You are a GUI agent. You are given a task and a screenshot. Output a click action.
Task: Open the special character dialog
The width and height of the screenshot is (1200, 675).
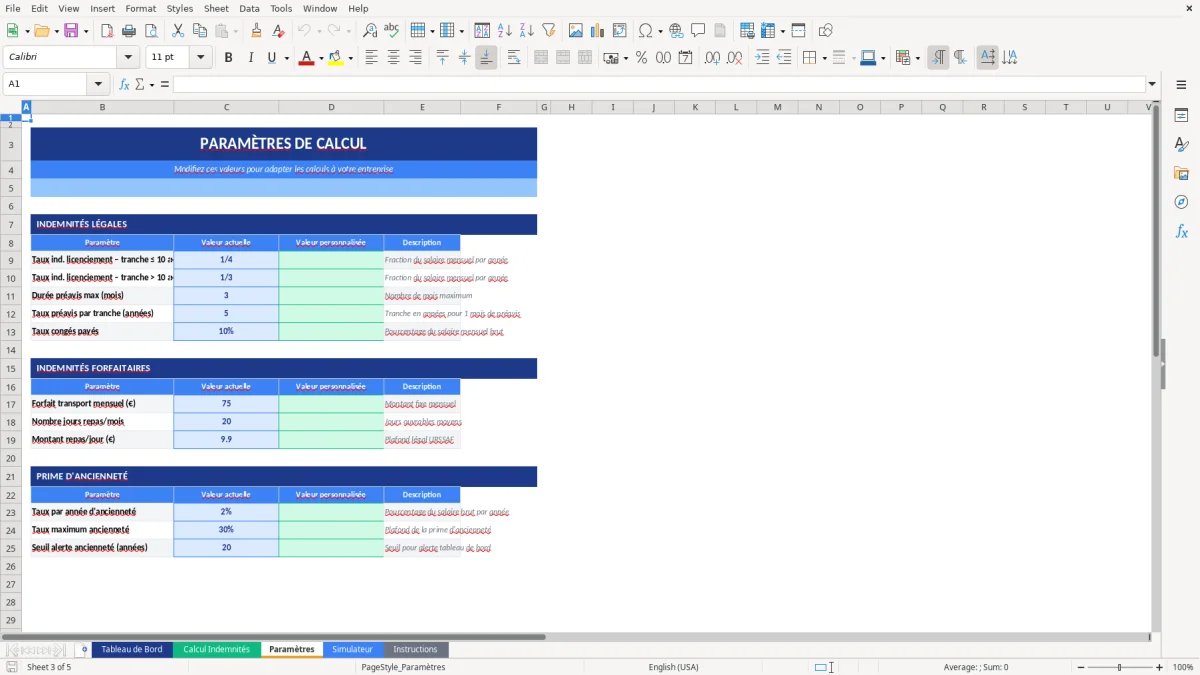pyautogui.click(x=646, y=30)
